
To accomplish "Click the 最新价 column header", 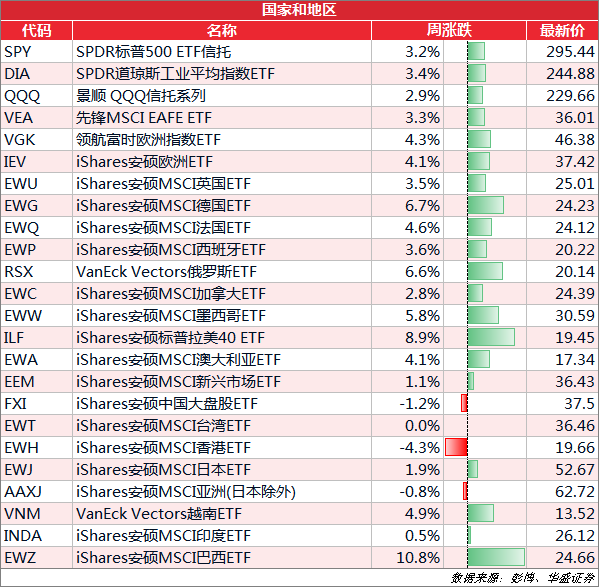I will coord(562,30).
